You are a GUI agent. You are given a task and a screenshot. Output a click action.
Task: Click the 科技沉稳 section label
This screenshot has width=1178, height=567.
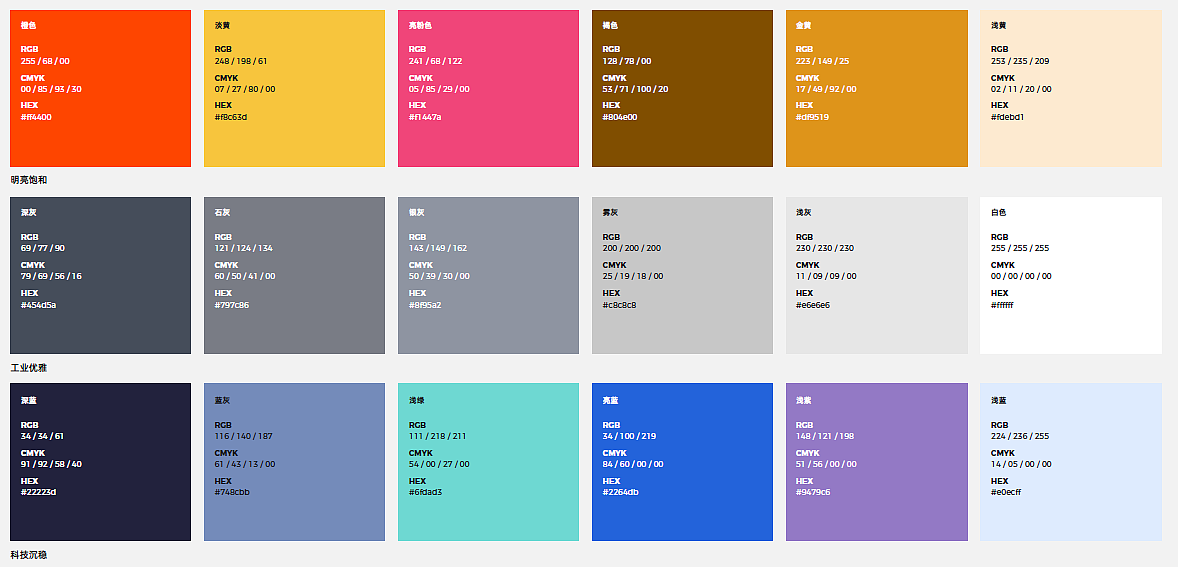click(x=29, y=555)
